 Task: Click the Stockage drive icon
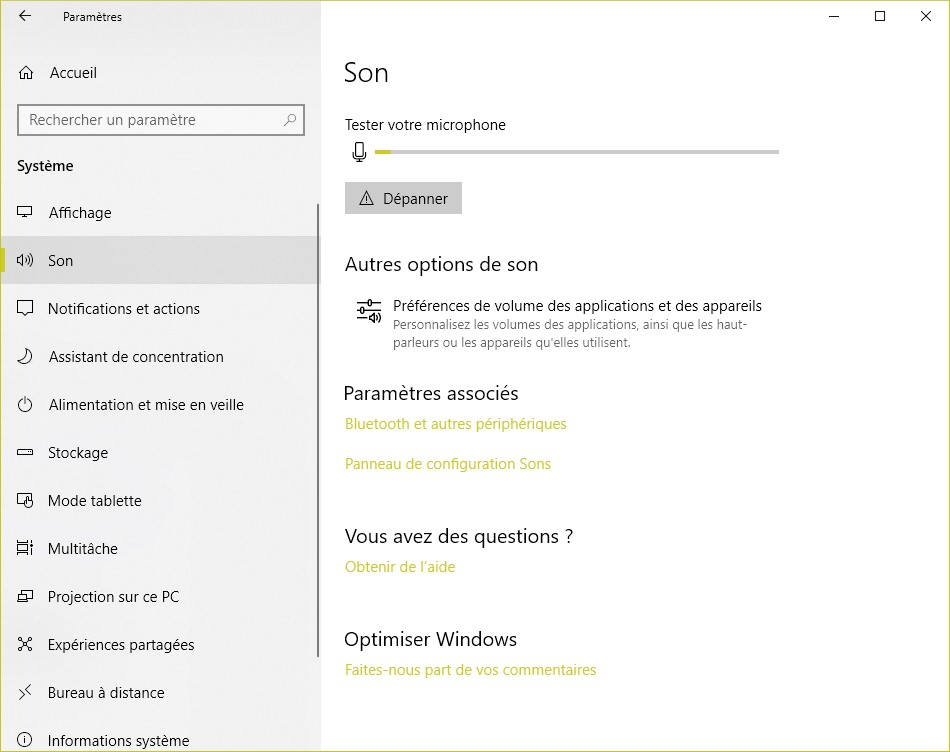pos(26,453)
